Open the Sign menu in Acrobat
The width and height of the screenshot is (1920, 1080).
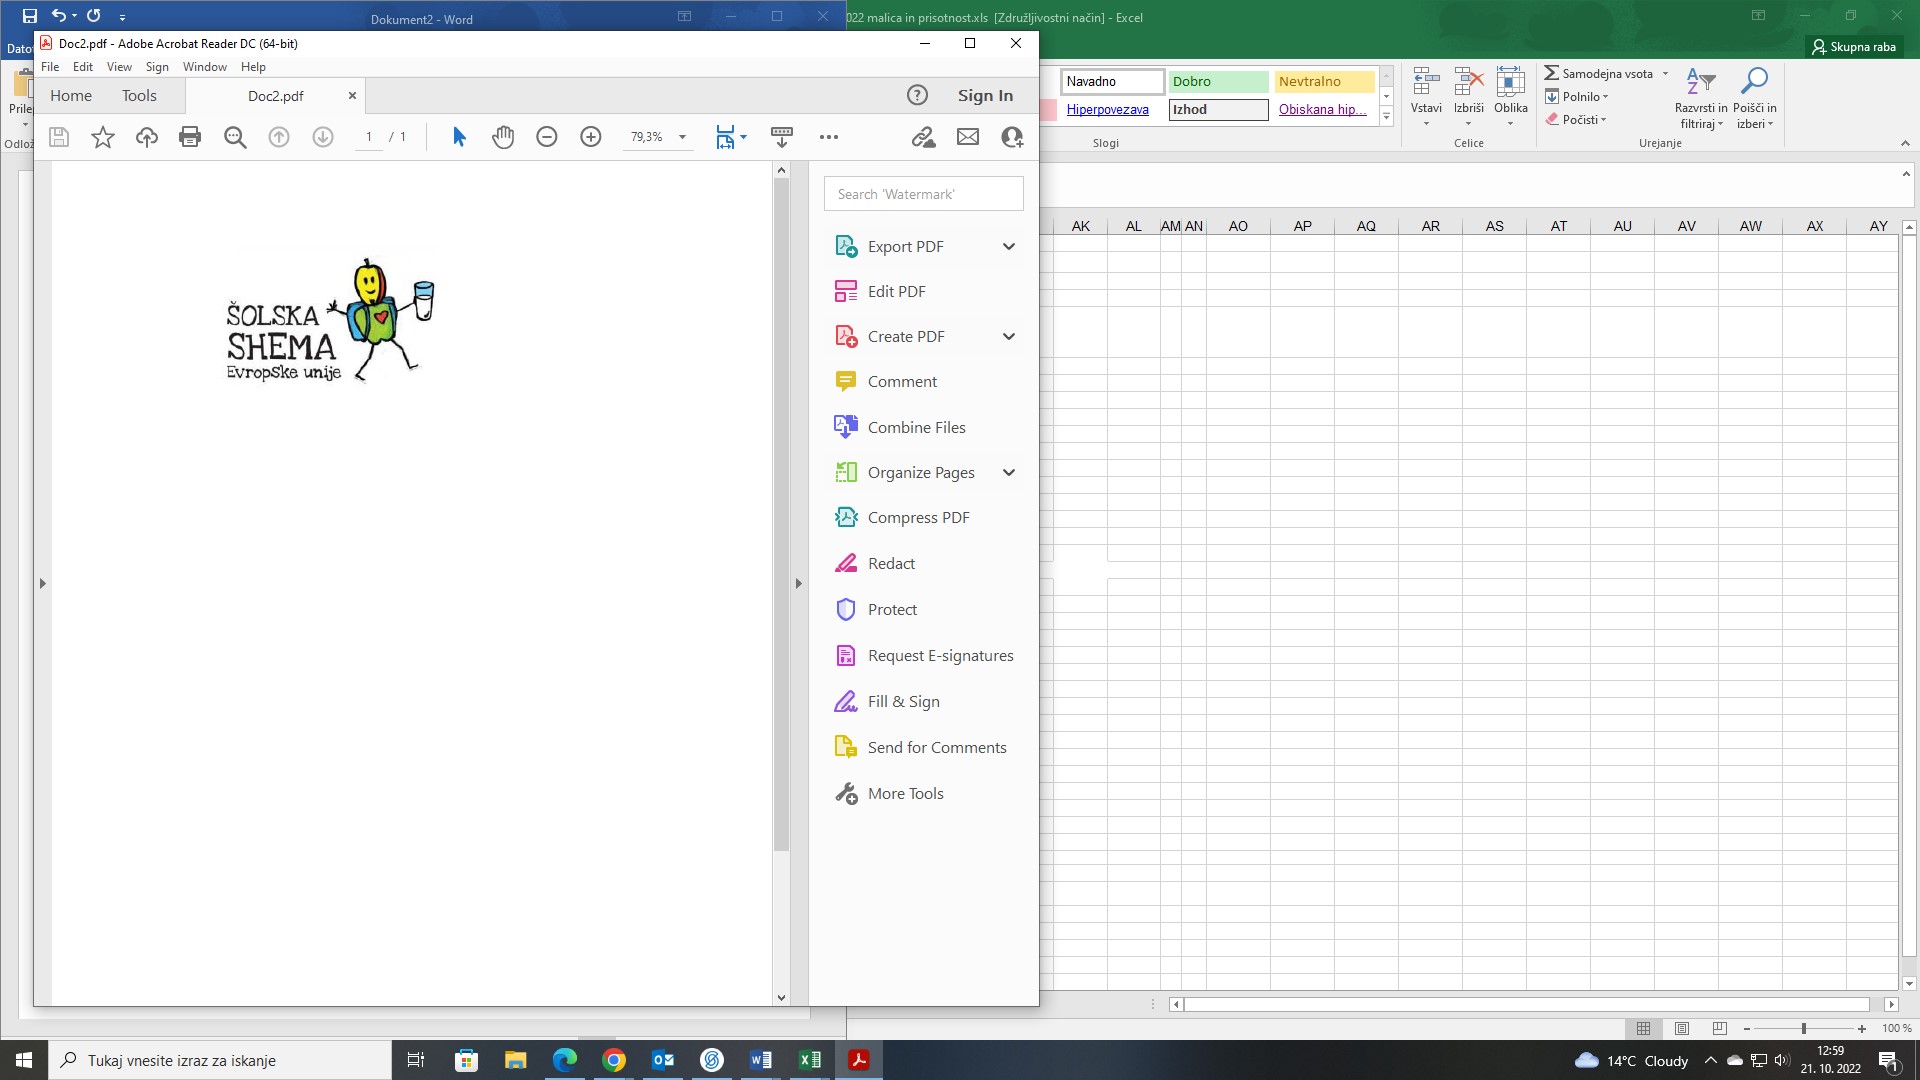click(157, 67)
